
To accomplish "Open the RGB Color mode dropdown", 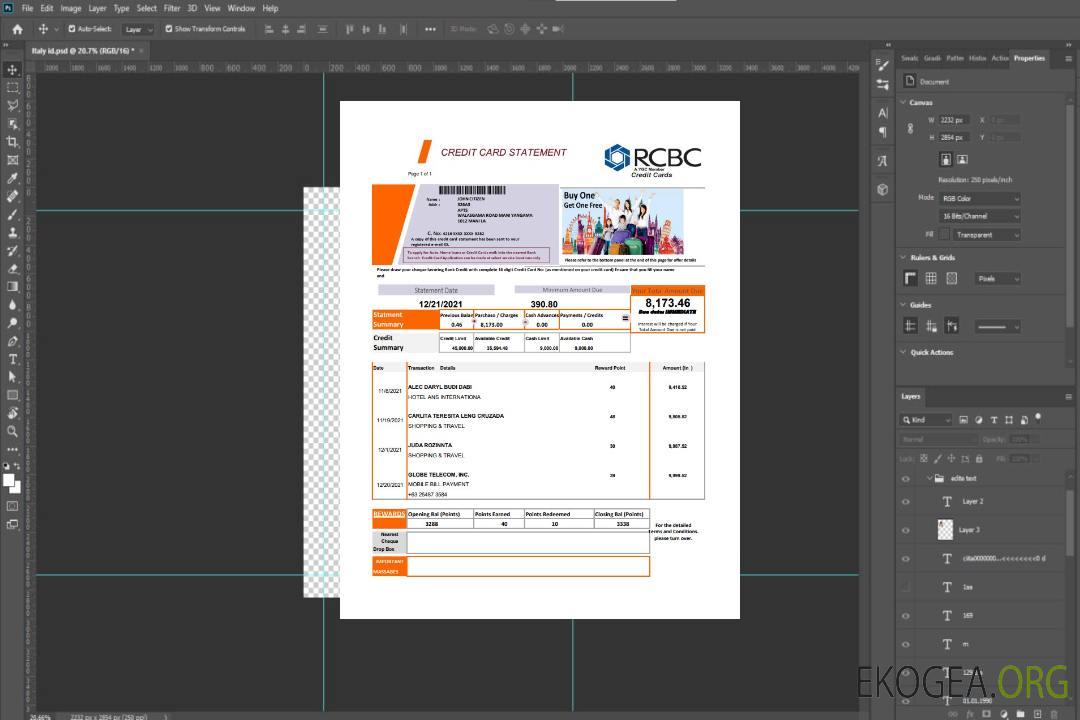I will click(x=980, y=198).
